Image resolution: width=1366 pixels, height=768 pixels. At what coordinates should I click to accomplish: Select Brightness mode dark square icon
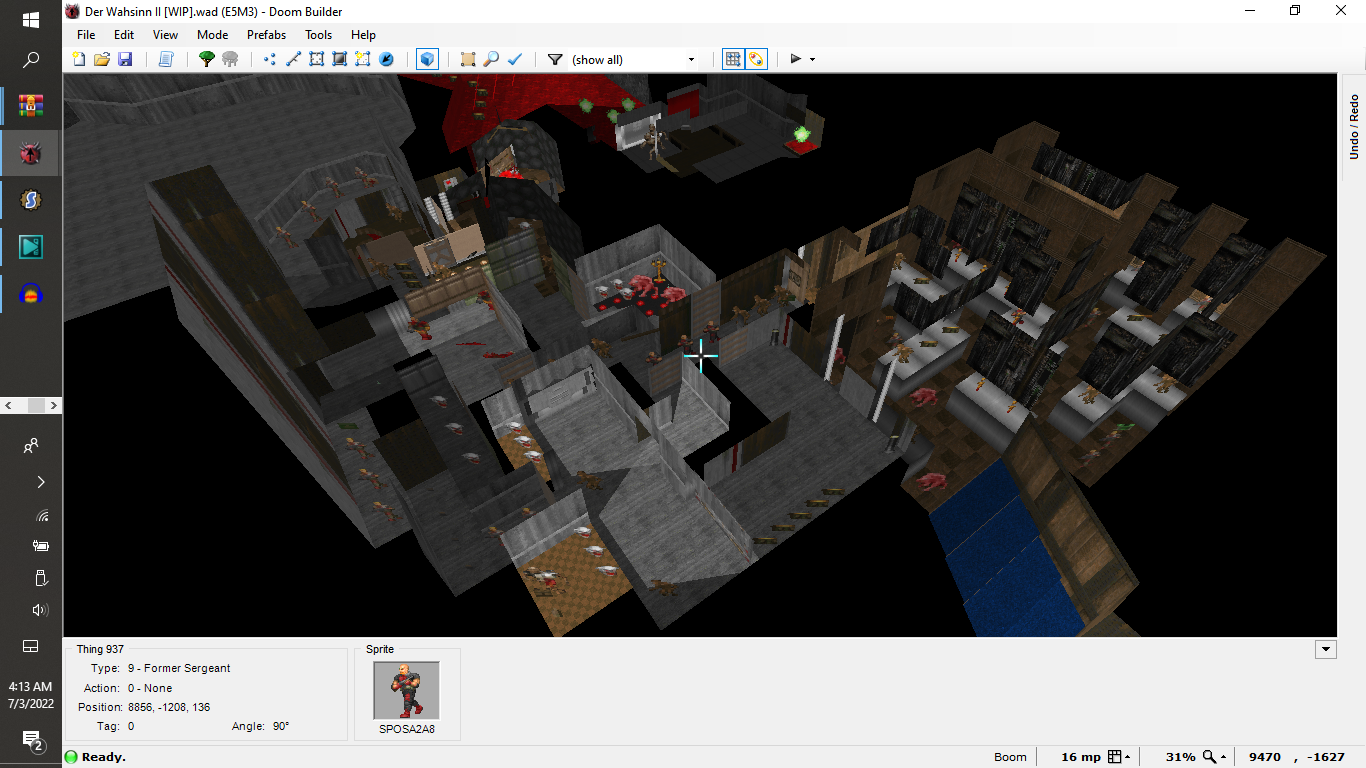click(x=339, y=59)
